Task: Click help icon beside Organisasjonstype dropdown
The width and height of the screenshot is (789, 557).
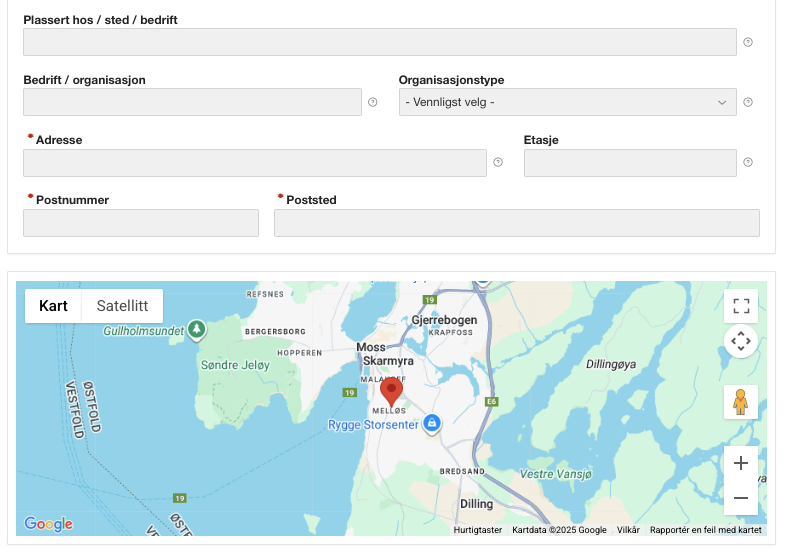Action: 748,102
